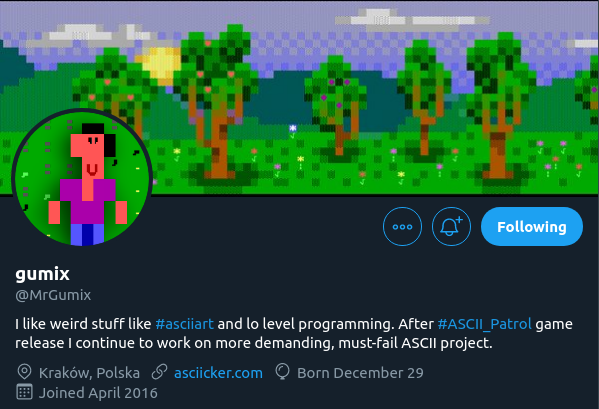The height and width of the screenshot is (409, 599).
Task: Click the location pin icon
Action: pyautogui.click(x=24, y=372)
